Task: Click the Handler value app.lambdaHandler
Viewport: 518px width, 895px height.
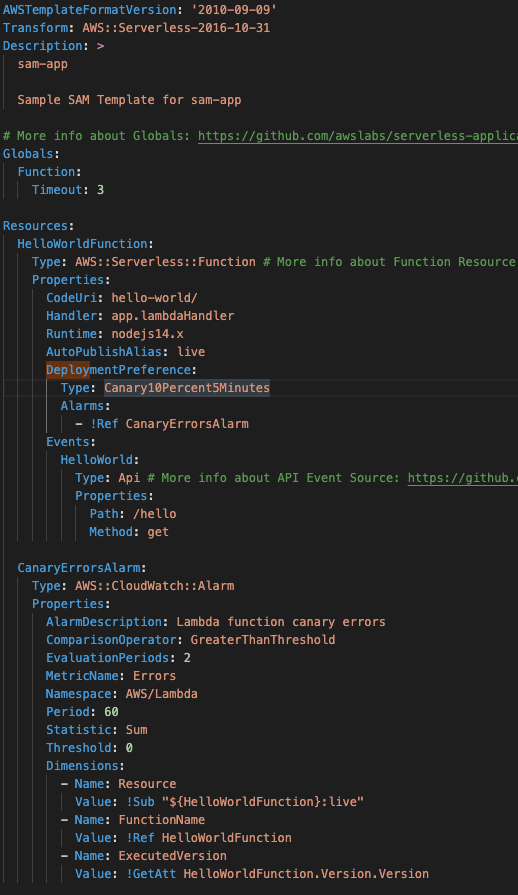Action: pyautogui.click(x=172, y=316)
